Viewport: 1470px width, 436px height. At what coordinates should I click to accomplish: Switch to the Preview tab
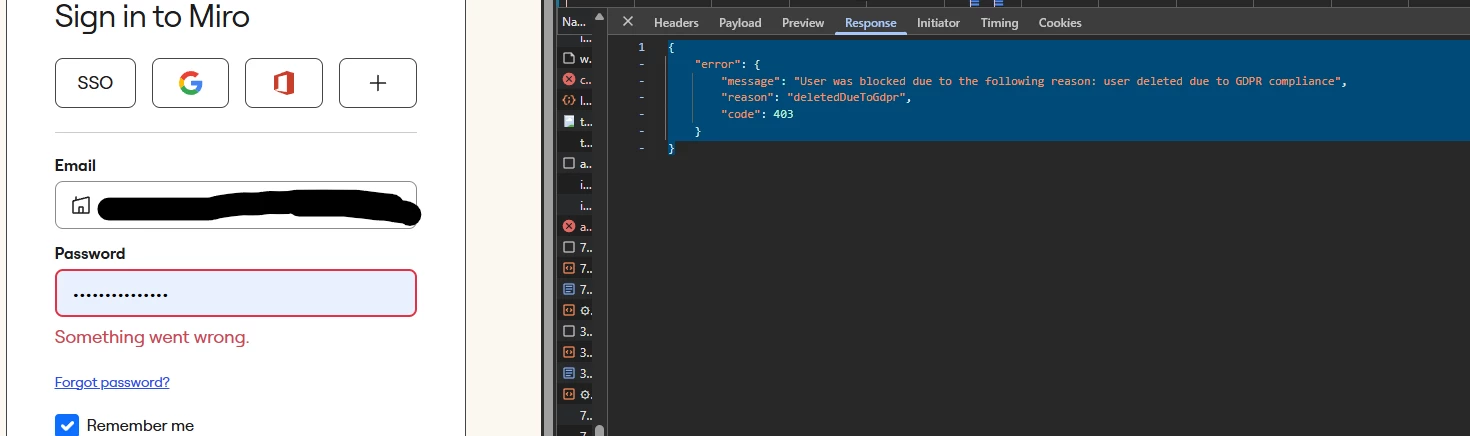(x=803, y=23)
